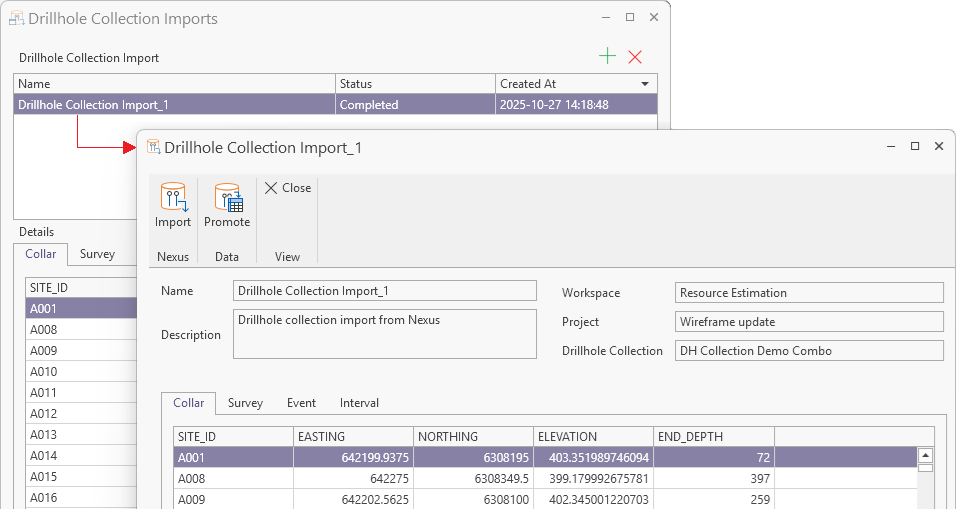Image resolution: width=956 pixels, height=509 pixels.
Task: Add a new drillhole collection import
Action: (607, 57)
